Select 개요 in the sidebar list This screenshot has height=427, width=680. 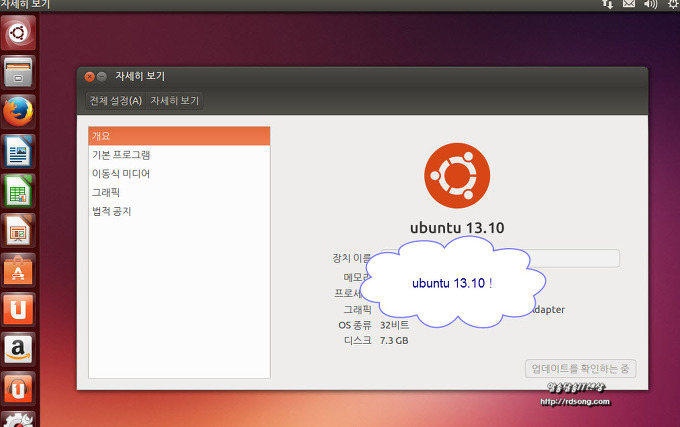[x=179, y=136]
